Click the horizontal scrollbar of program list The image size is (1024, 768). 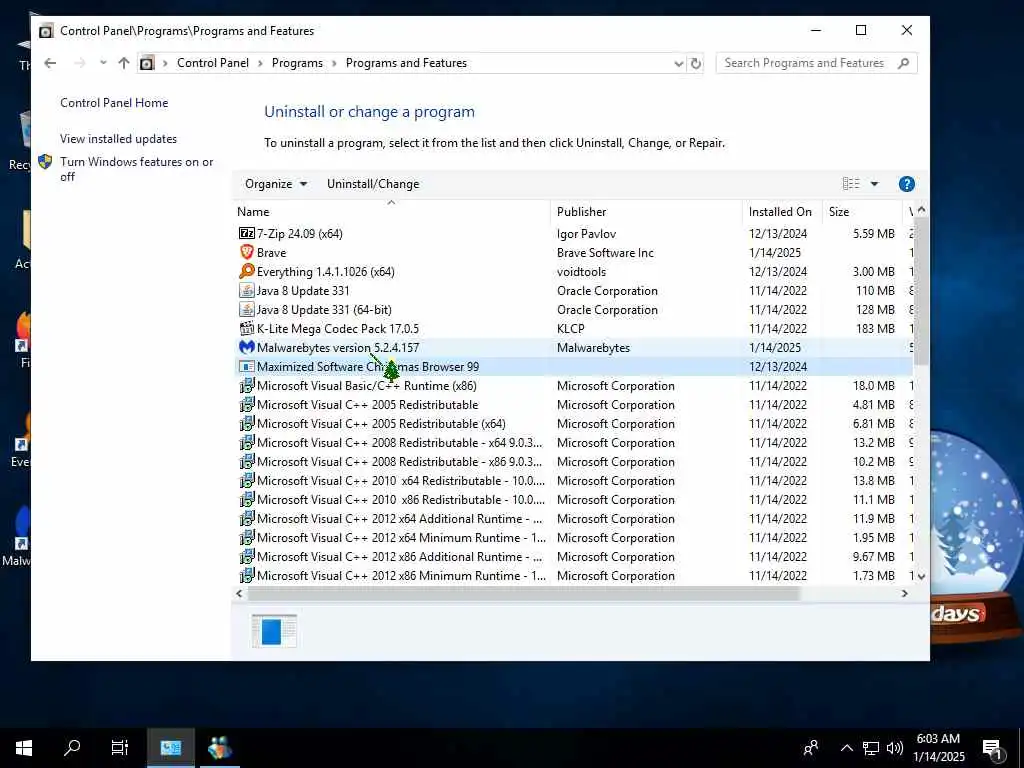pyautogui.click(x=524, y=594)
